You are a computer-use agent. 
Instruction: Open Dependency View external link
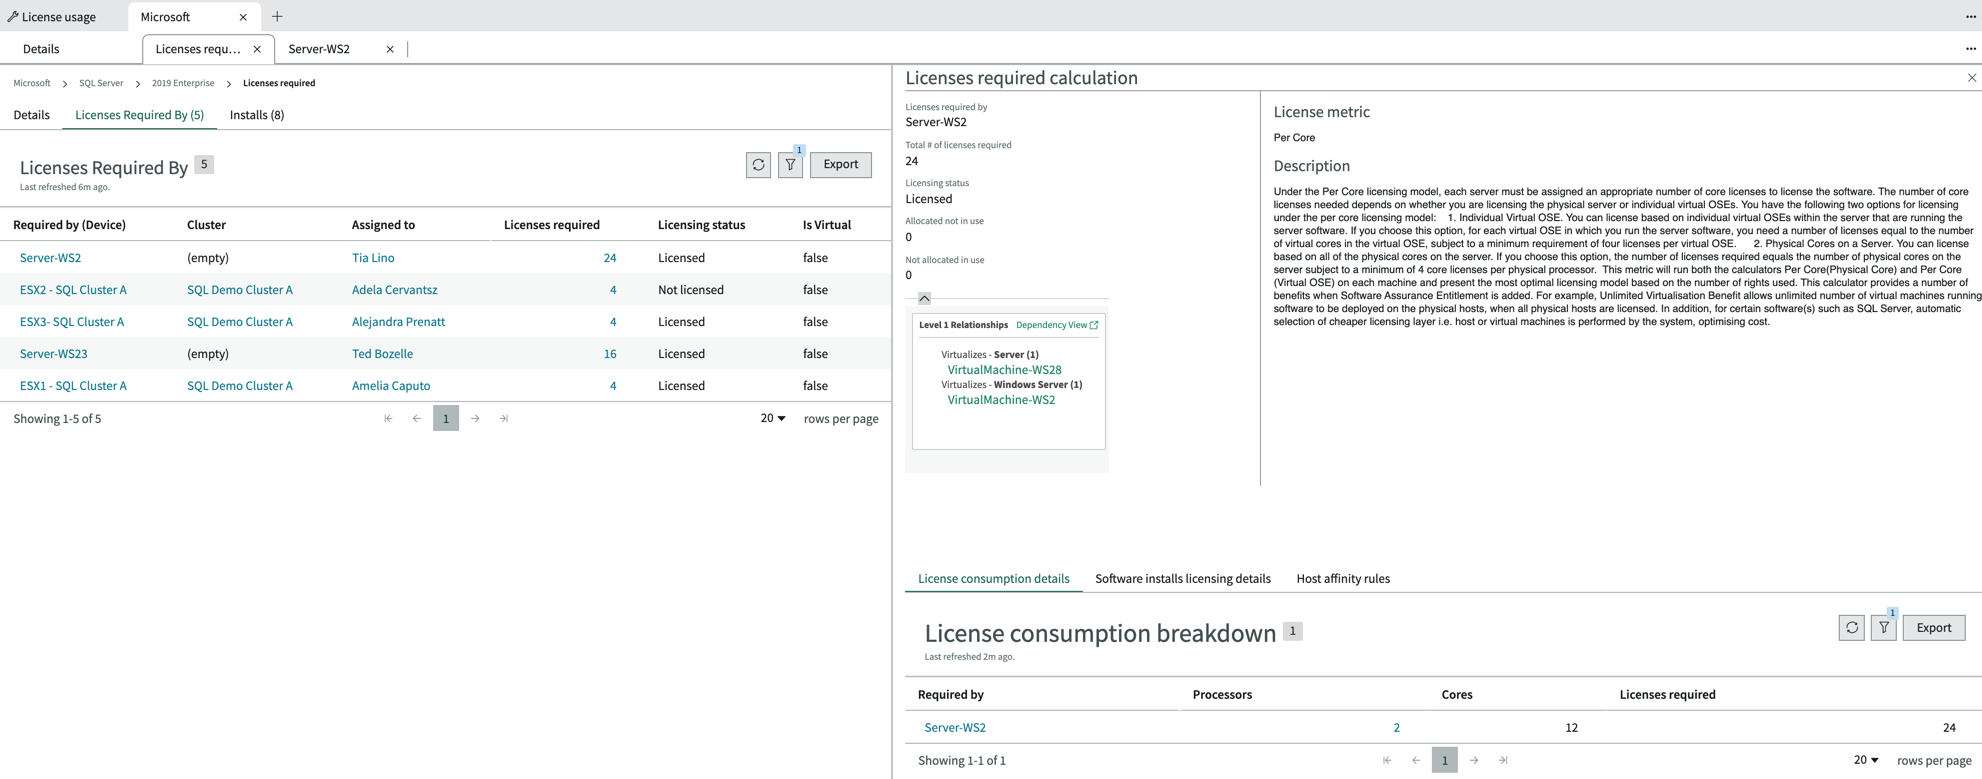click(x=1056, y=325)
